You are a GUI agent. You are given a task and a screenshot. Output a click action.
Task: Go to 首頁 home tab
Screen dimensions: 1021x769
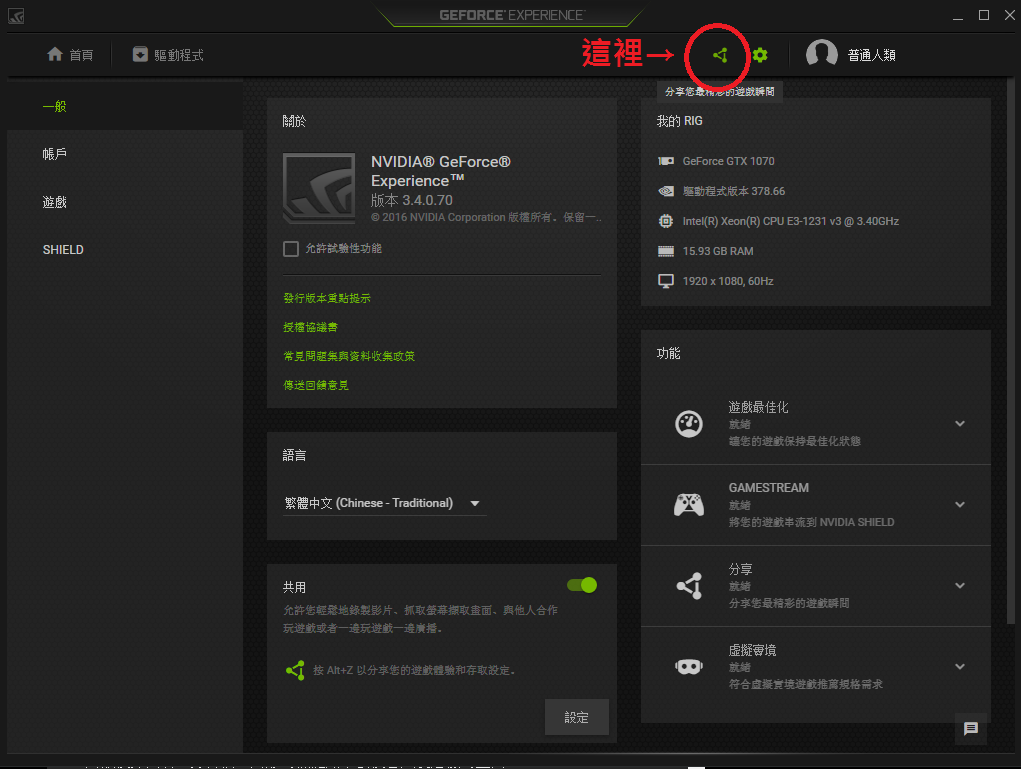coord(70,55)
